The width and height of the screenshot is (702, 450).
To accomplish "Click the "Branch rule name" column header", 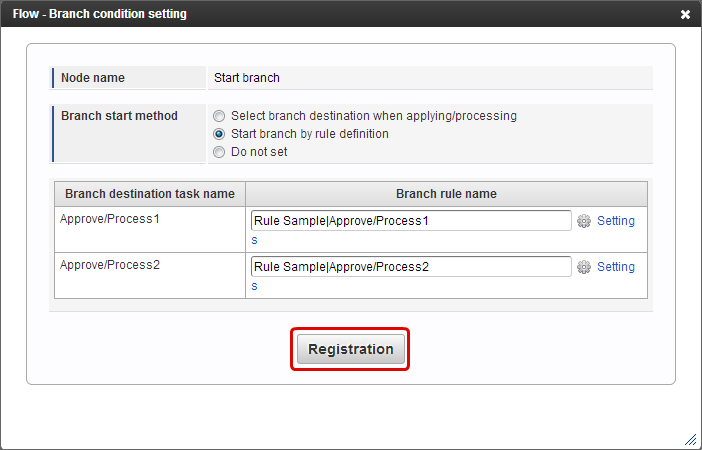I will (x=446, y=194).
